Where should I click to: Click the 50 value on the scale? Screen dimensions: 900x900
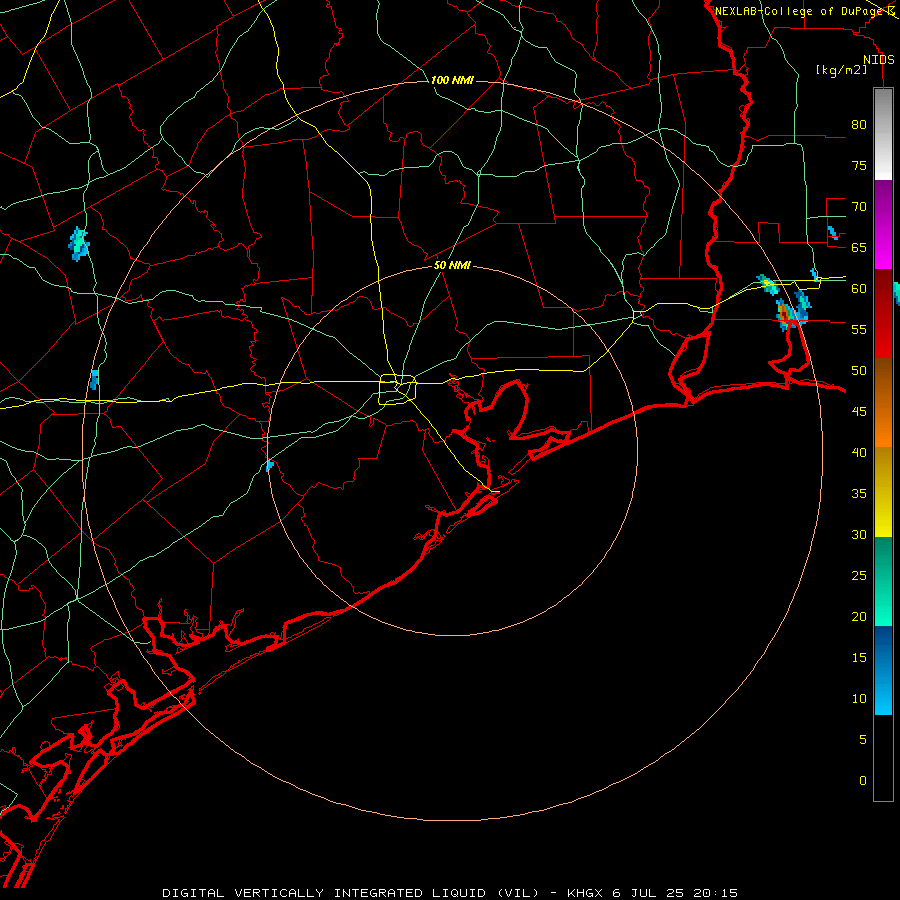[x=859, y=370]
